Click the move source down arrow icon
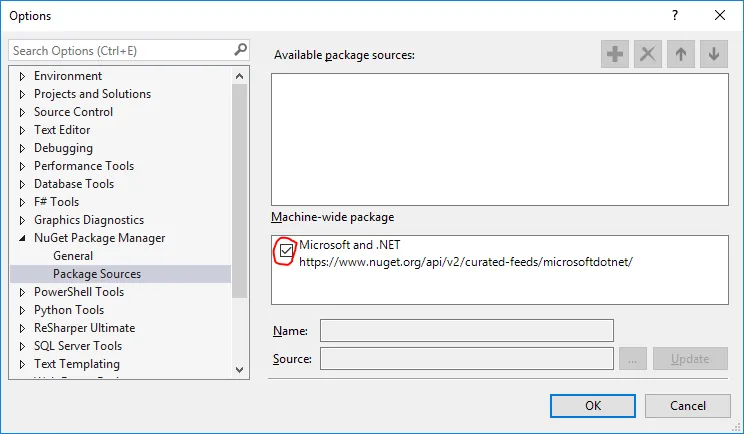This screenshot has height=434, width=744. coord(713,55)
